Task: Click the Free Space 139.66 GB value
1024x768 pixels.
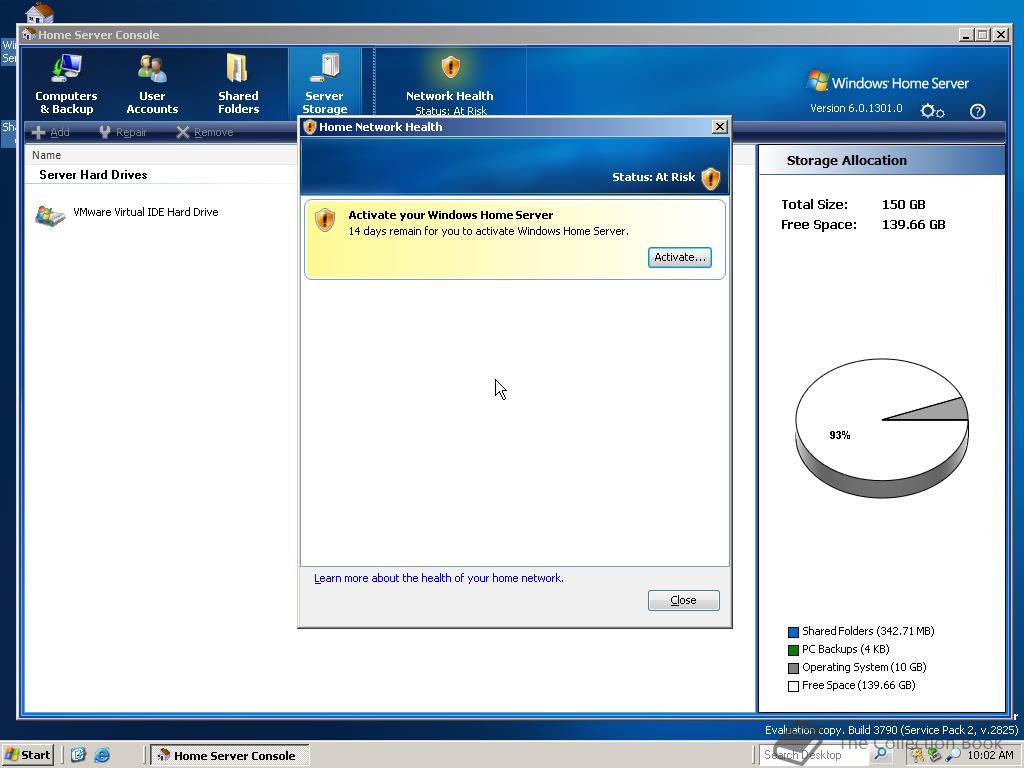Action: [913, 225]
